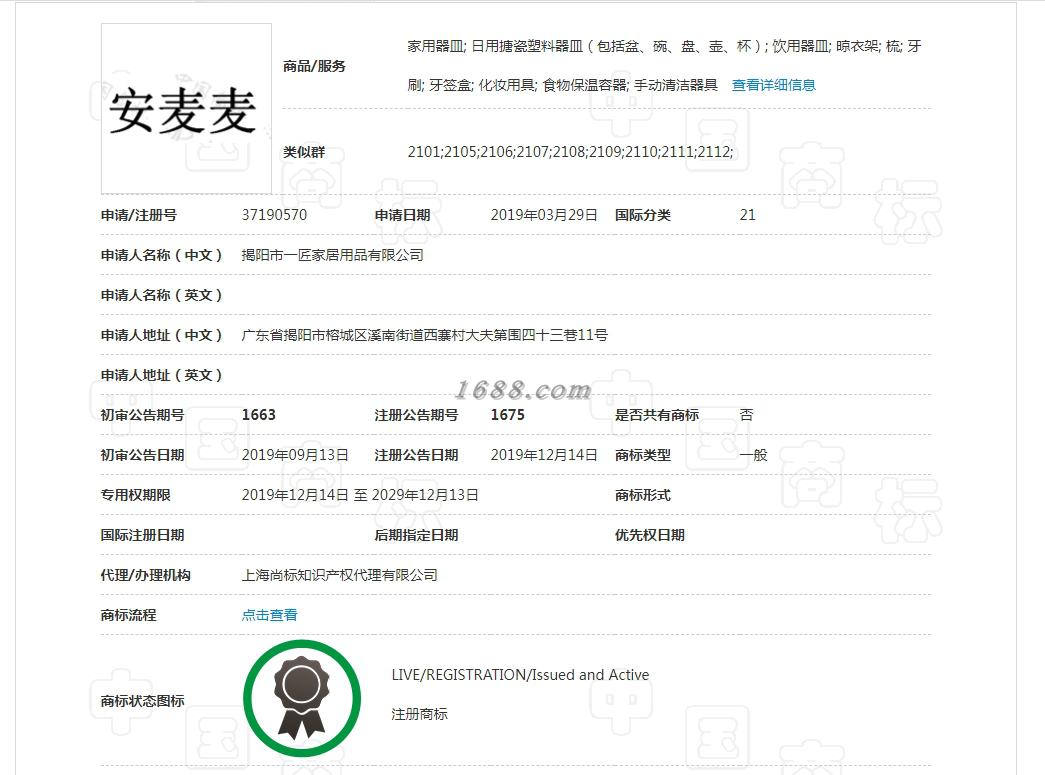Click the 注册商标 status text
Viewport: 1045px width, 775px height.
tap(419, 714)
